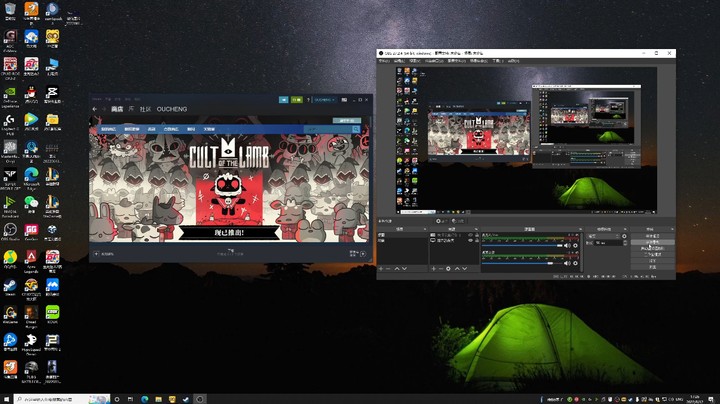Click green wishlist button above Steam store bar
Viewport: 720px width, 404px height.
347,121
